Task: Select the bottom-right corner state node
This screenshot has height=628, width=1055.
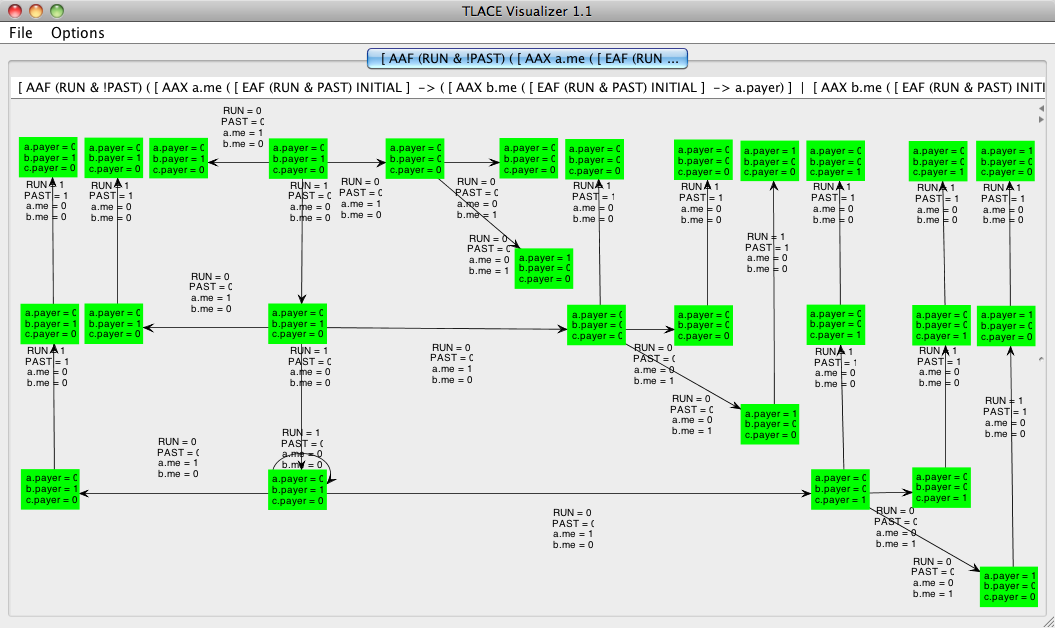Action: click(x=1008, y=586)
